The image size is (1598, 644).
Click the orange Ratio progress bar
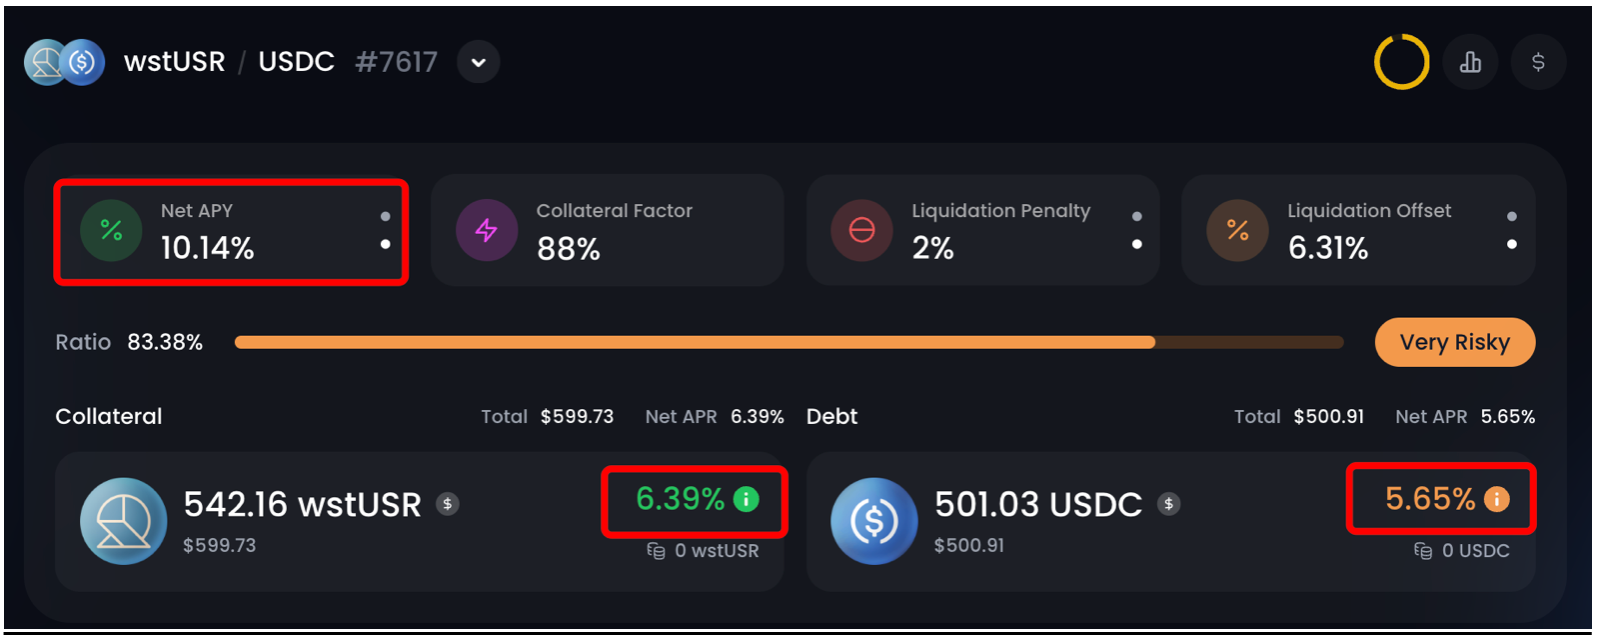pos(694,342)
